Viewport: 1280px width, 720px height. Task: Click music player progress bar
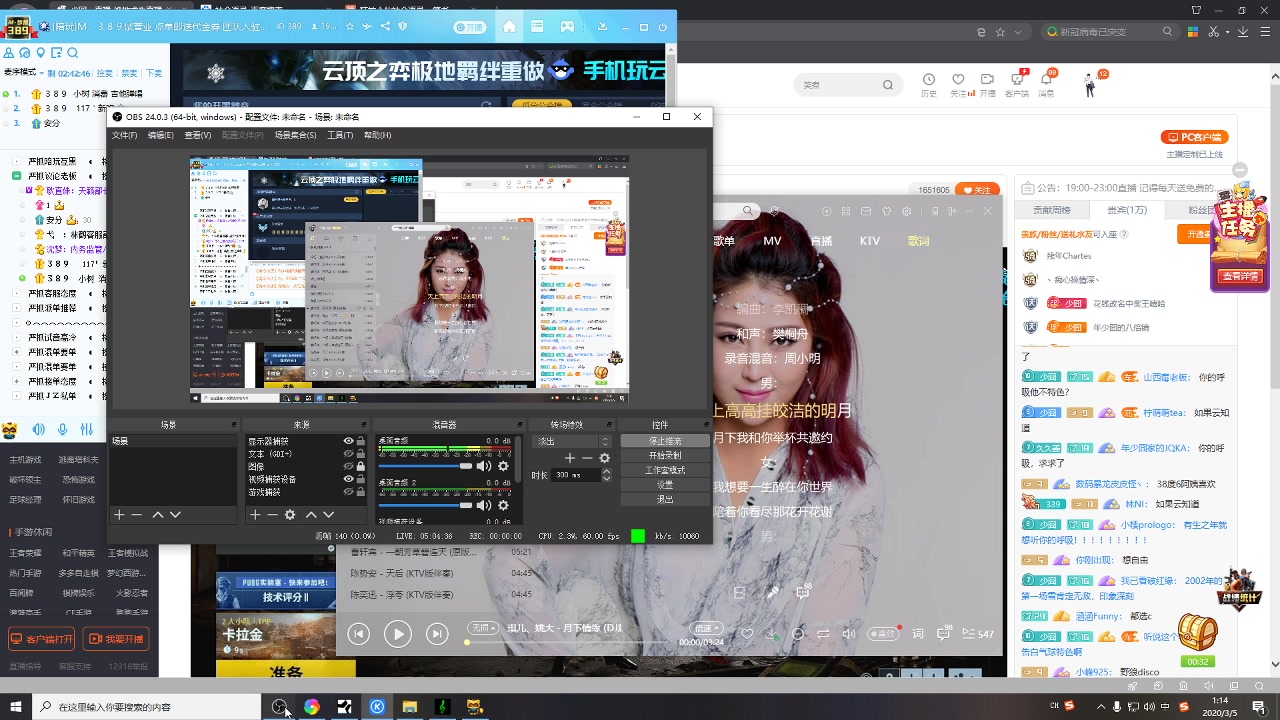tap(565, 642)
